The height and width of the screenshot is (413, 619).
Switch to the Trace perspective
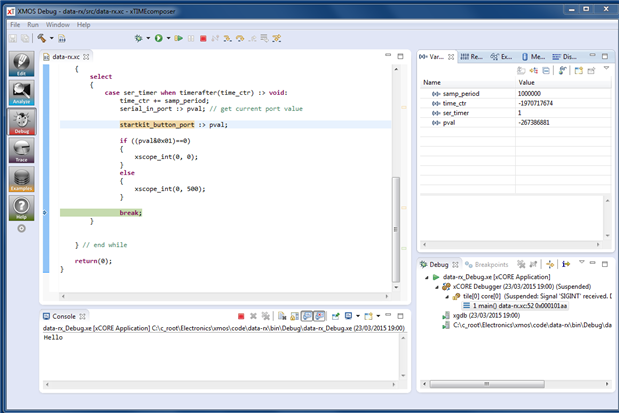point(21,151)
